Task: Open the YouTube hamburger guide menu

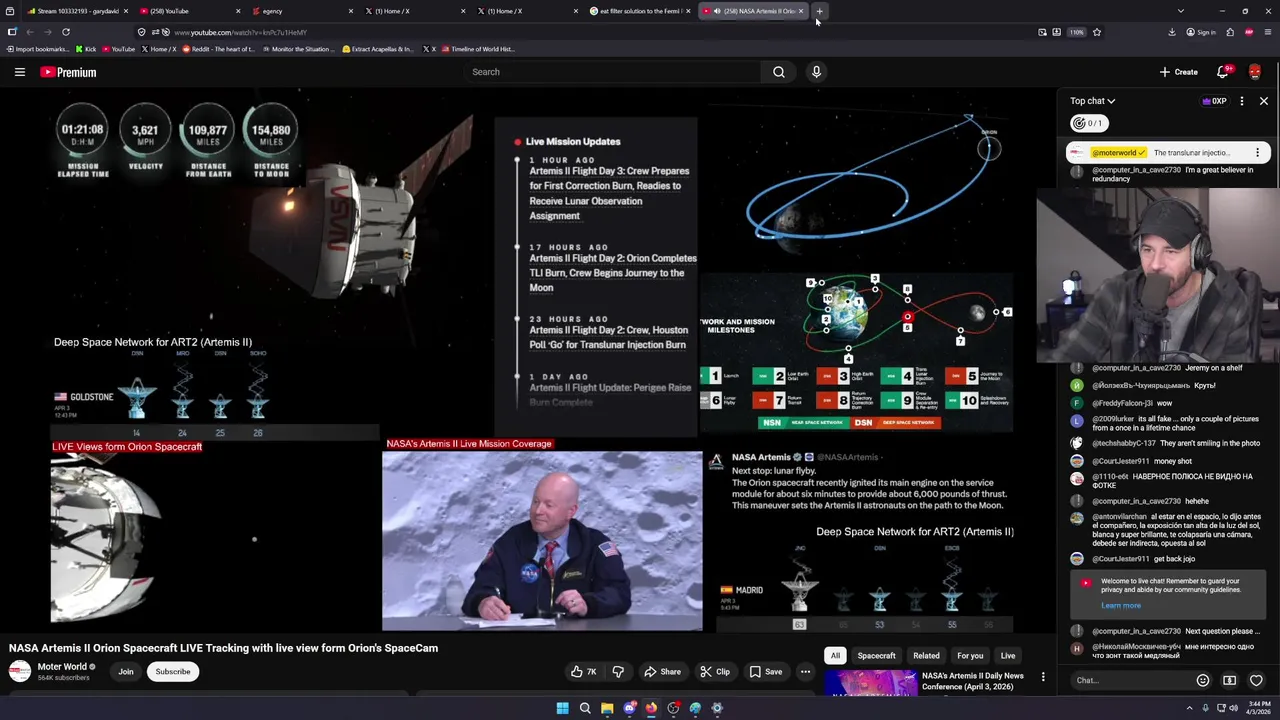Action: click(x=19, y=72)
